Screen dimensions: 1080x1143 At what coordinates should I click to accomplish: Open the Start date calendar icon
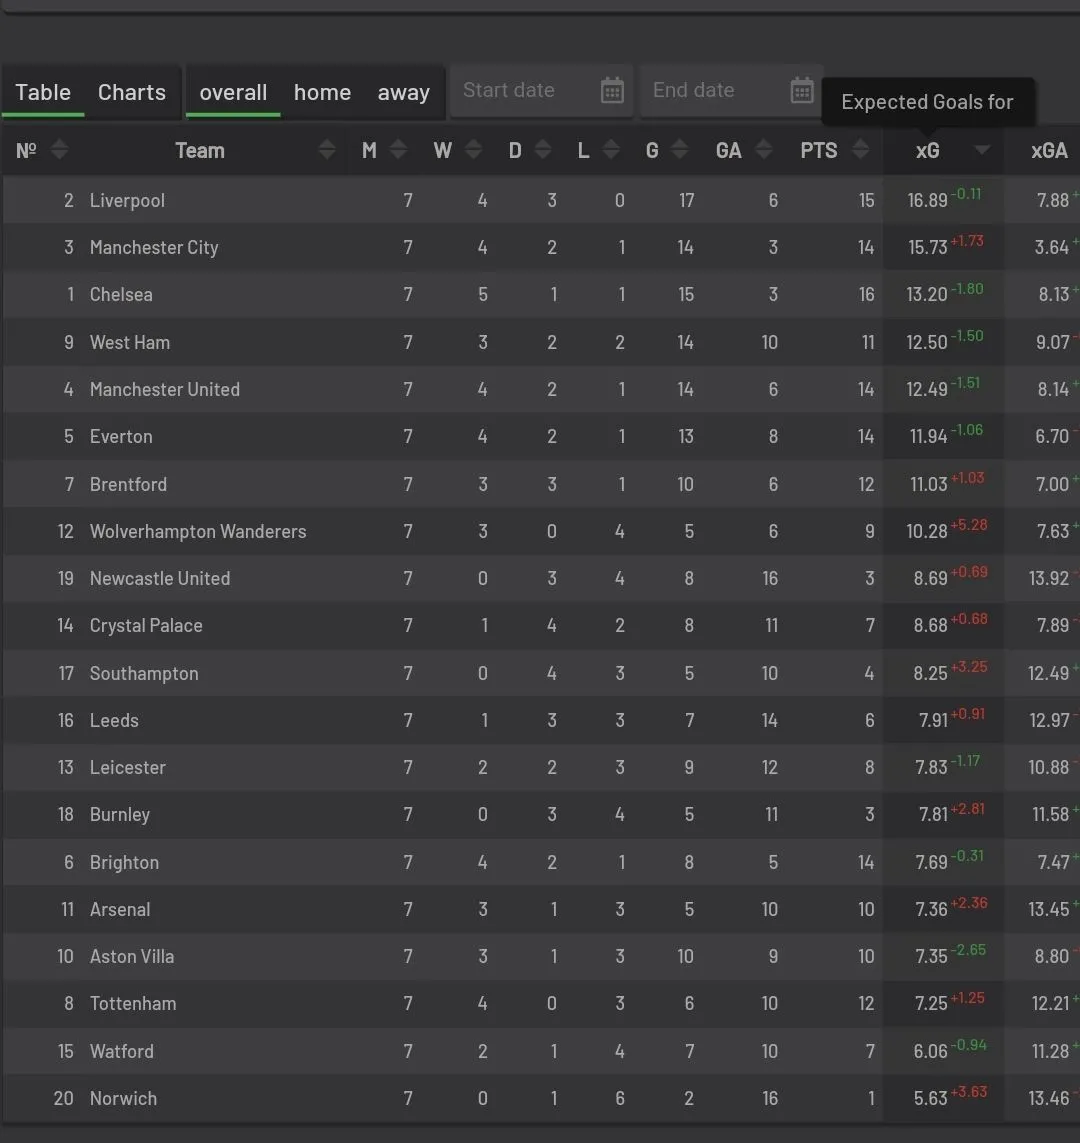click(x=612, y=91)
